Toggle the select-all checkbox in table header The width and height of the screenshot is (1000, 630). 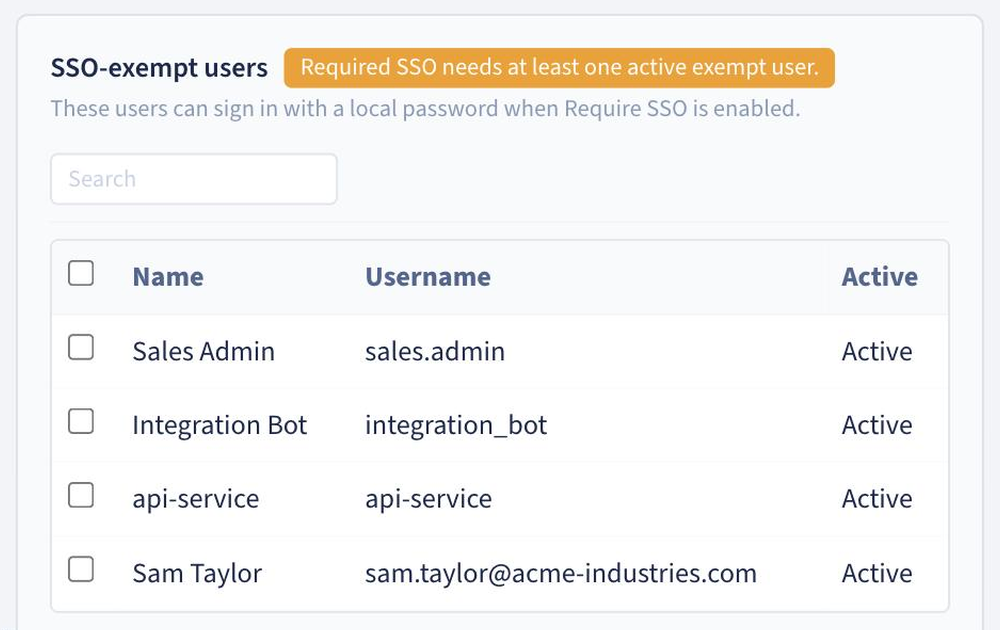[x=81, y=273]
